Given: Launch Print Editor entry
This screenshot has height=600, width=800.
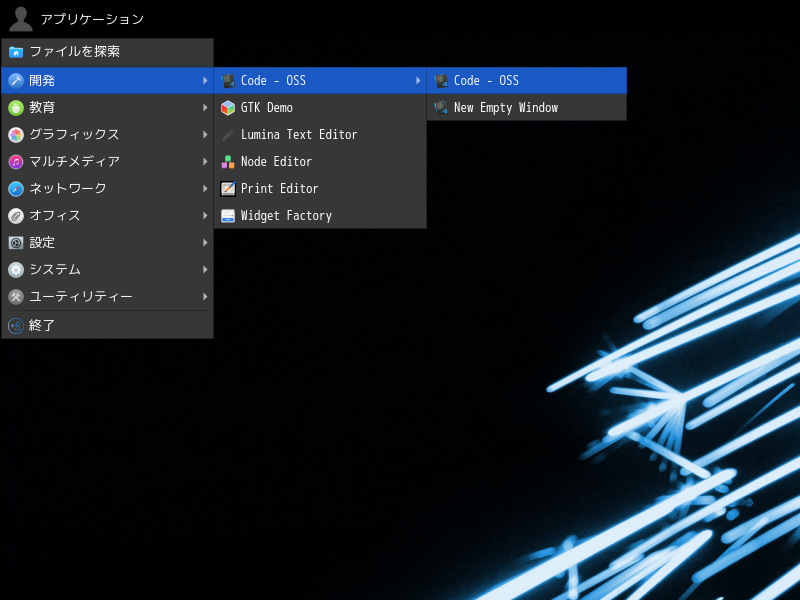Looking at the screenshot, I should [280, 189].
